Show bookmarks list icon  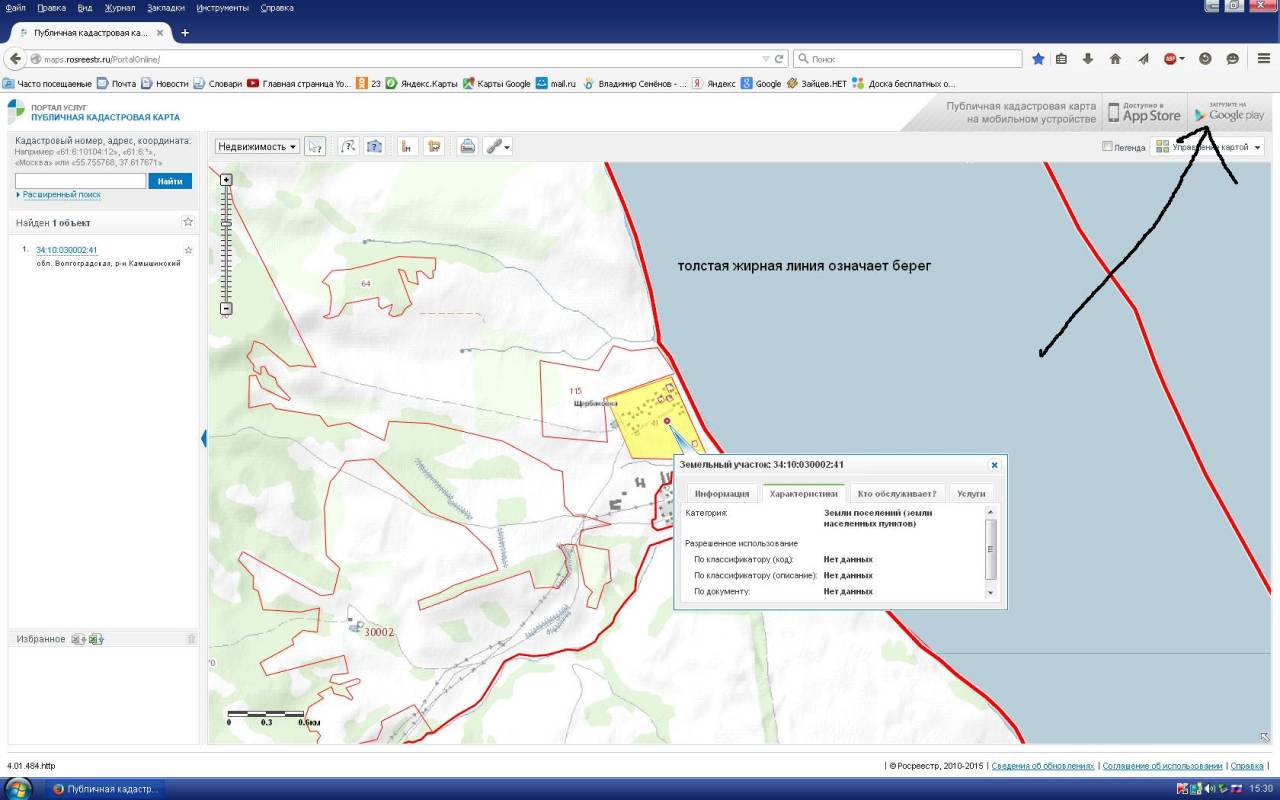click(x=1062, y=59)
